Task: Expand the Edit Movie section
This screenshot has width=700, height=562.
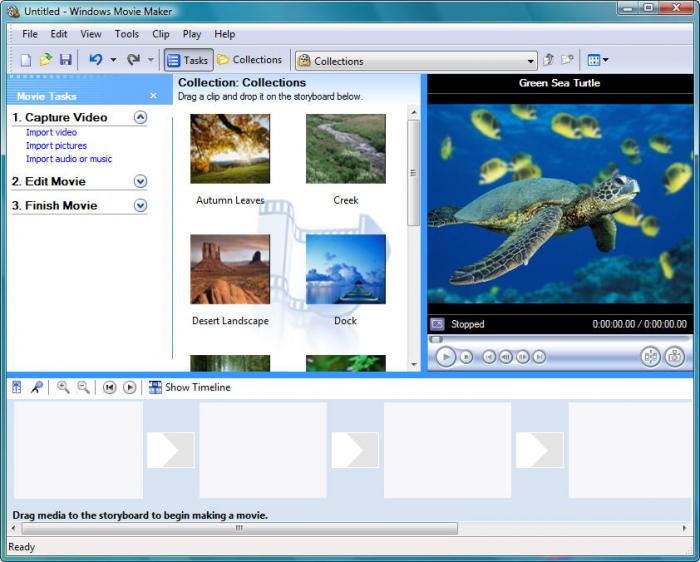Action: click(x=140, y=181)
